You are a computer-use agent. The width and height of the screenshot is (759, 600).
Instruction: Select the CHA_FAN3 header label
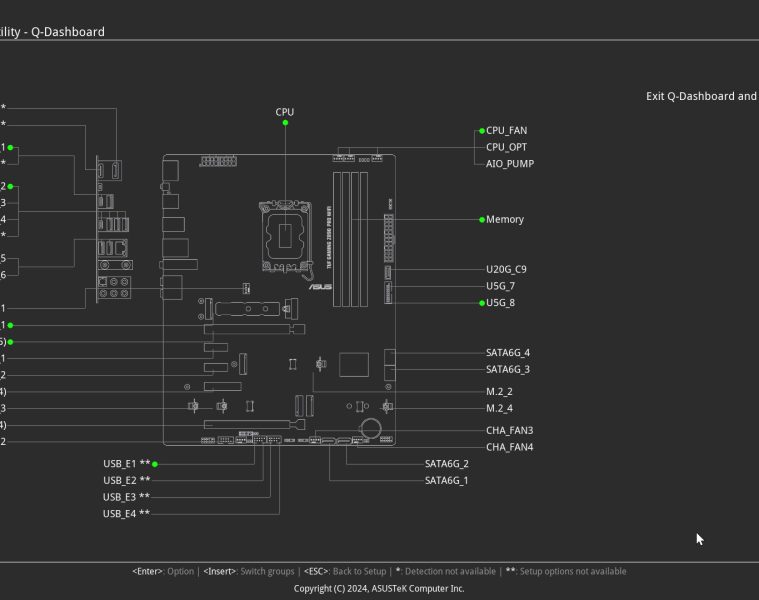pyautogui.click(x=509, y=430)
